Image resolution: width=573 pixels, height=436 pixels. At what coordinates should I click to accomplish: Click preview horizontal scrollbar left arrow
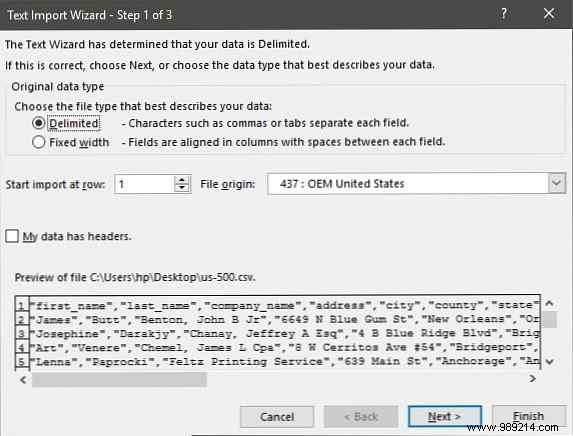pos(23,380)
